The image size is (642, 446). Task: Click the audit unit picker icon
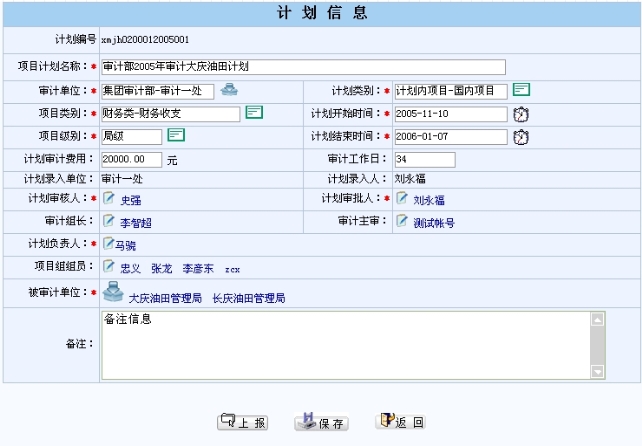pyautogui.click(x=230, y=90)
